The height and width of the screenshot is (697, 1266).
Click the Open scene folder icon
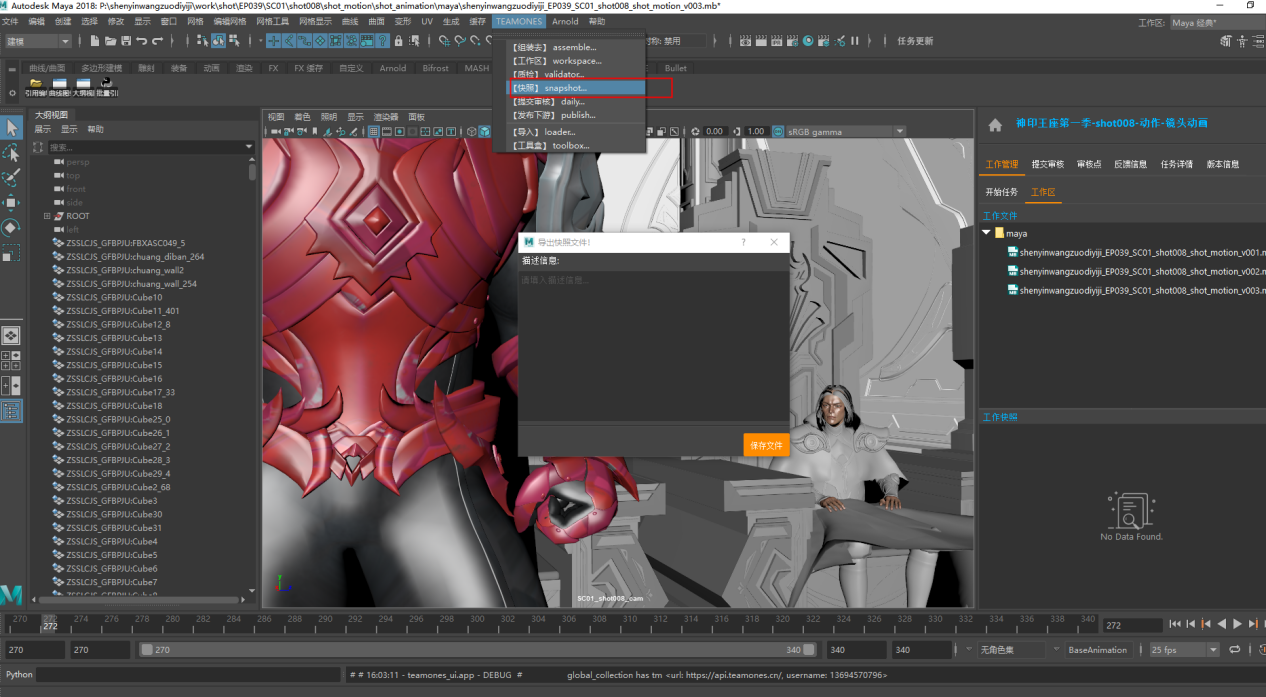109,41
